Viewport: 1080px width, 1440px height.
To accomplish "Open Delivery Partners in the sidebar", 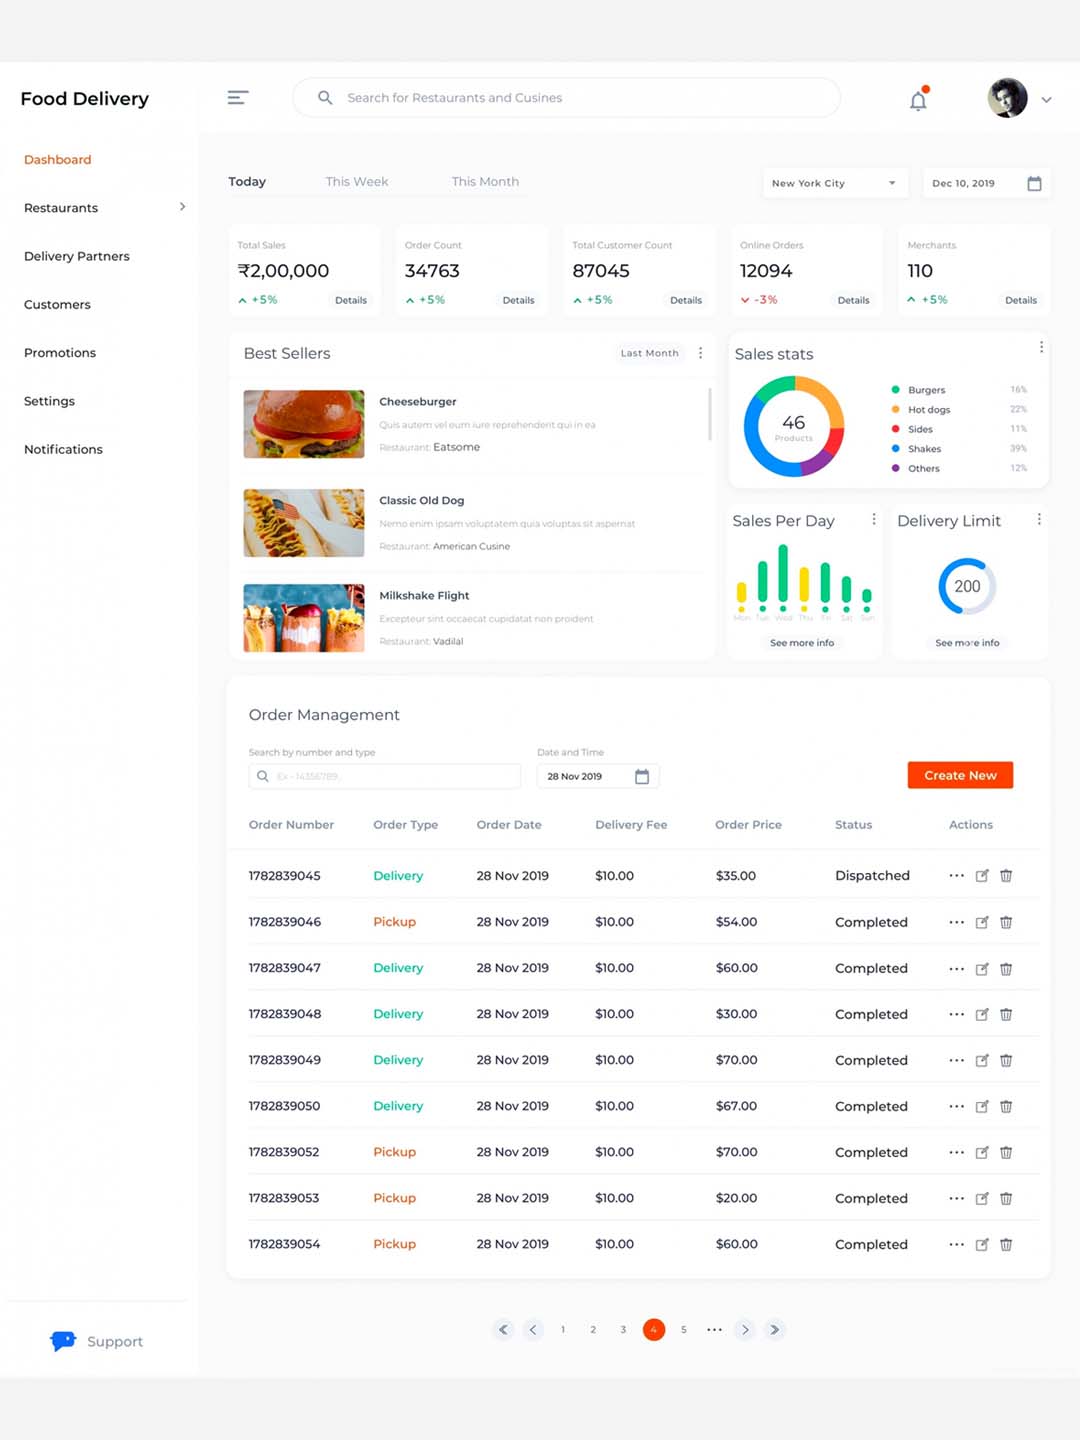I will tap(77, 256).
